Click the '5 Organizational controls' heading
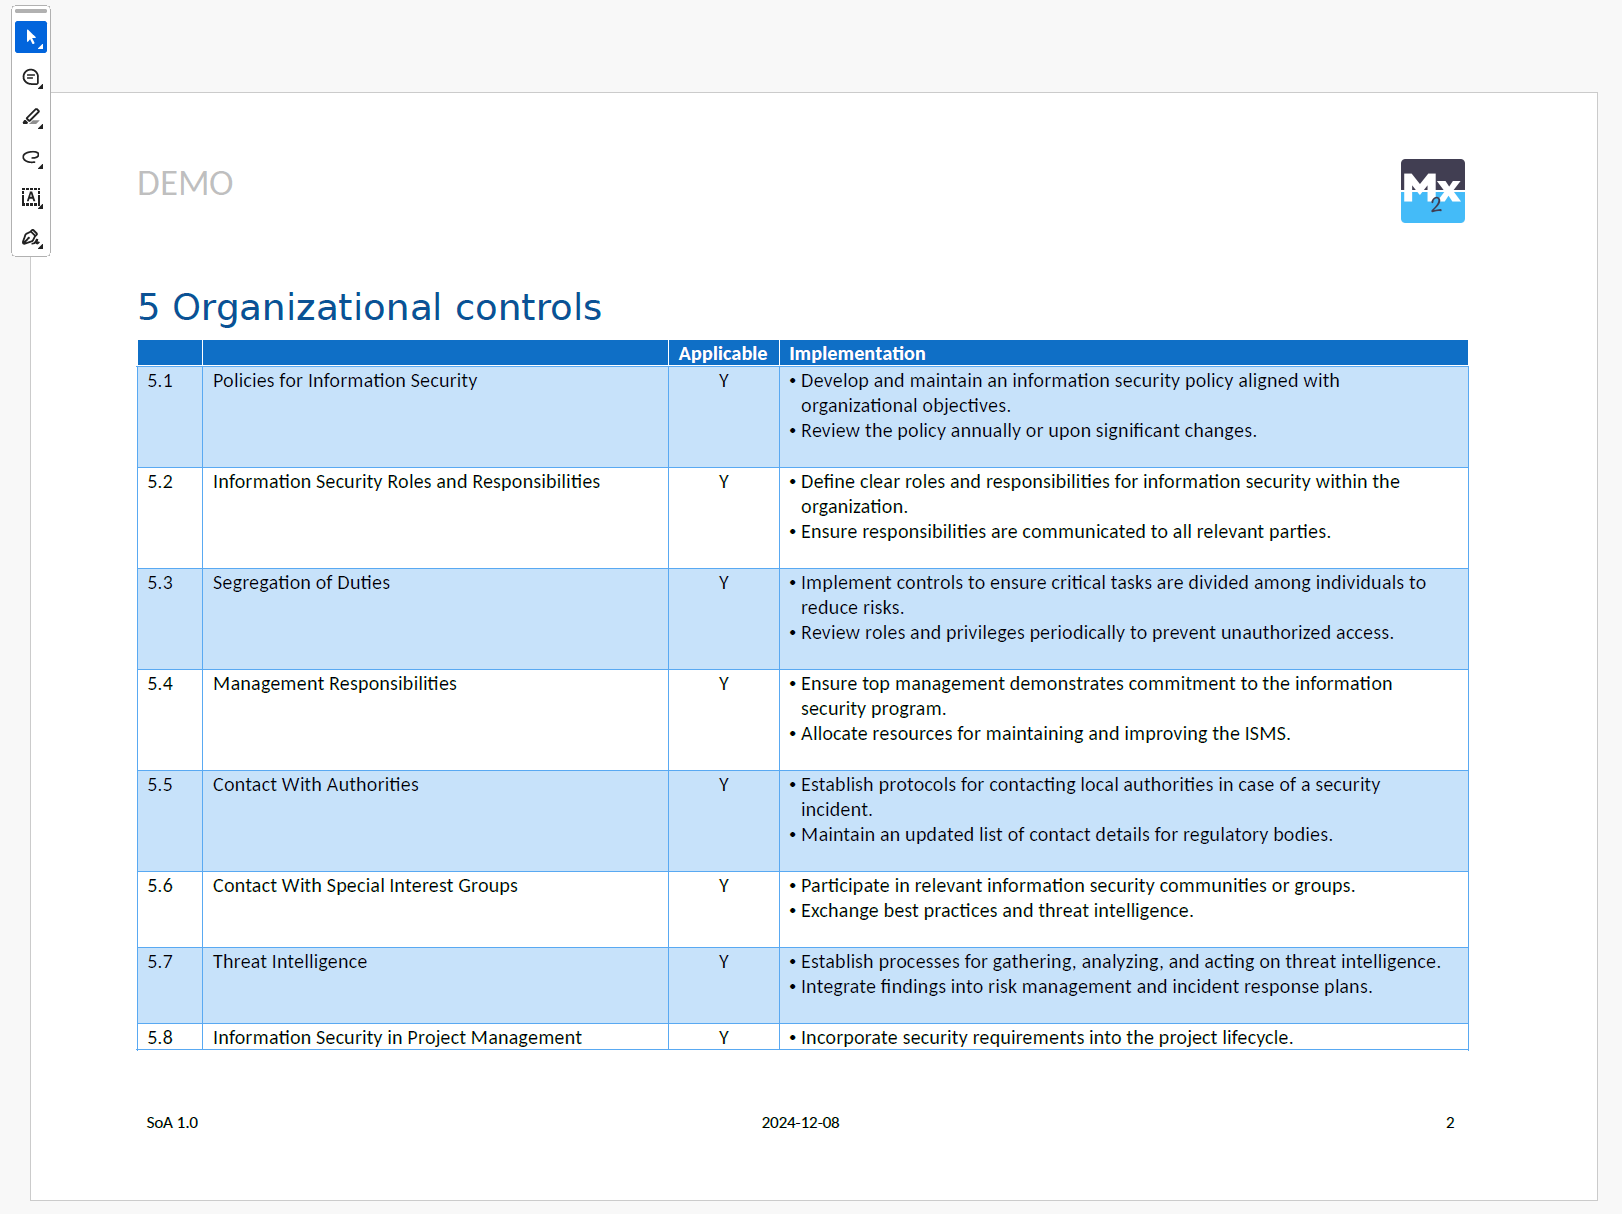 click(x=370, y=307)
